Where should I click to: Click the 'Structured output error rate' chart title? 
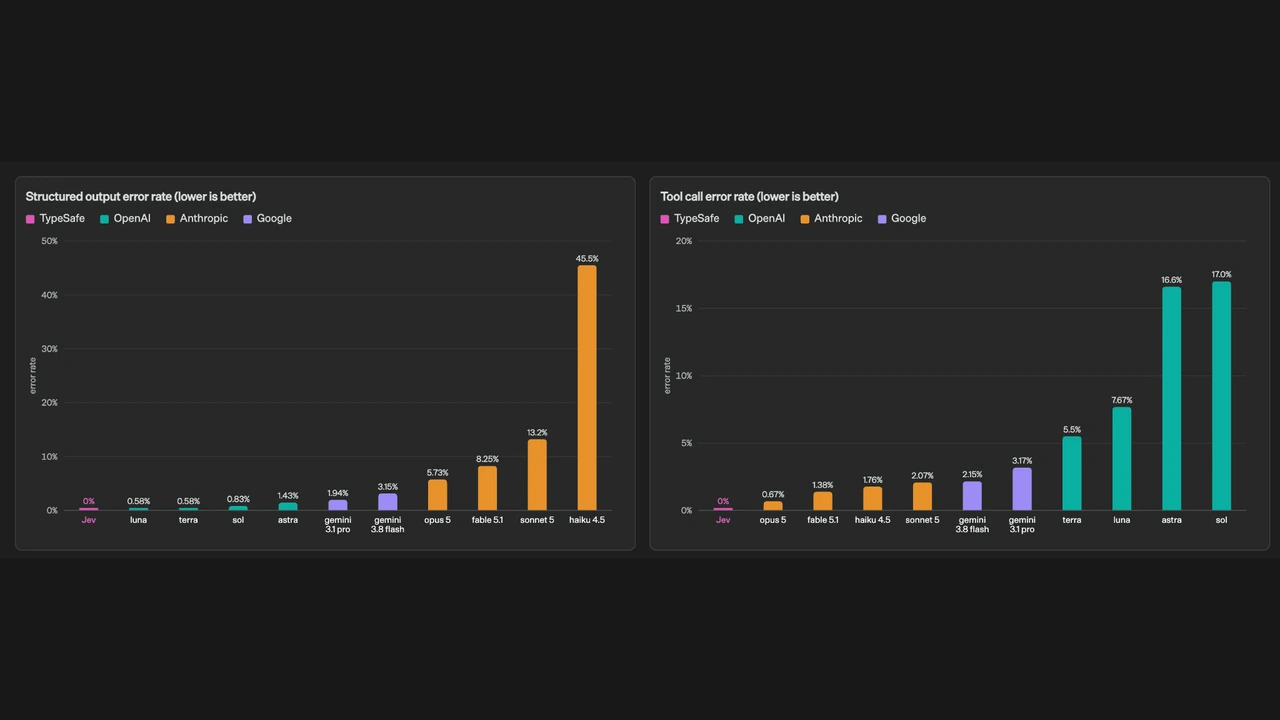141,197
